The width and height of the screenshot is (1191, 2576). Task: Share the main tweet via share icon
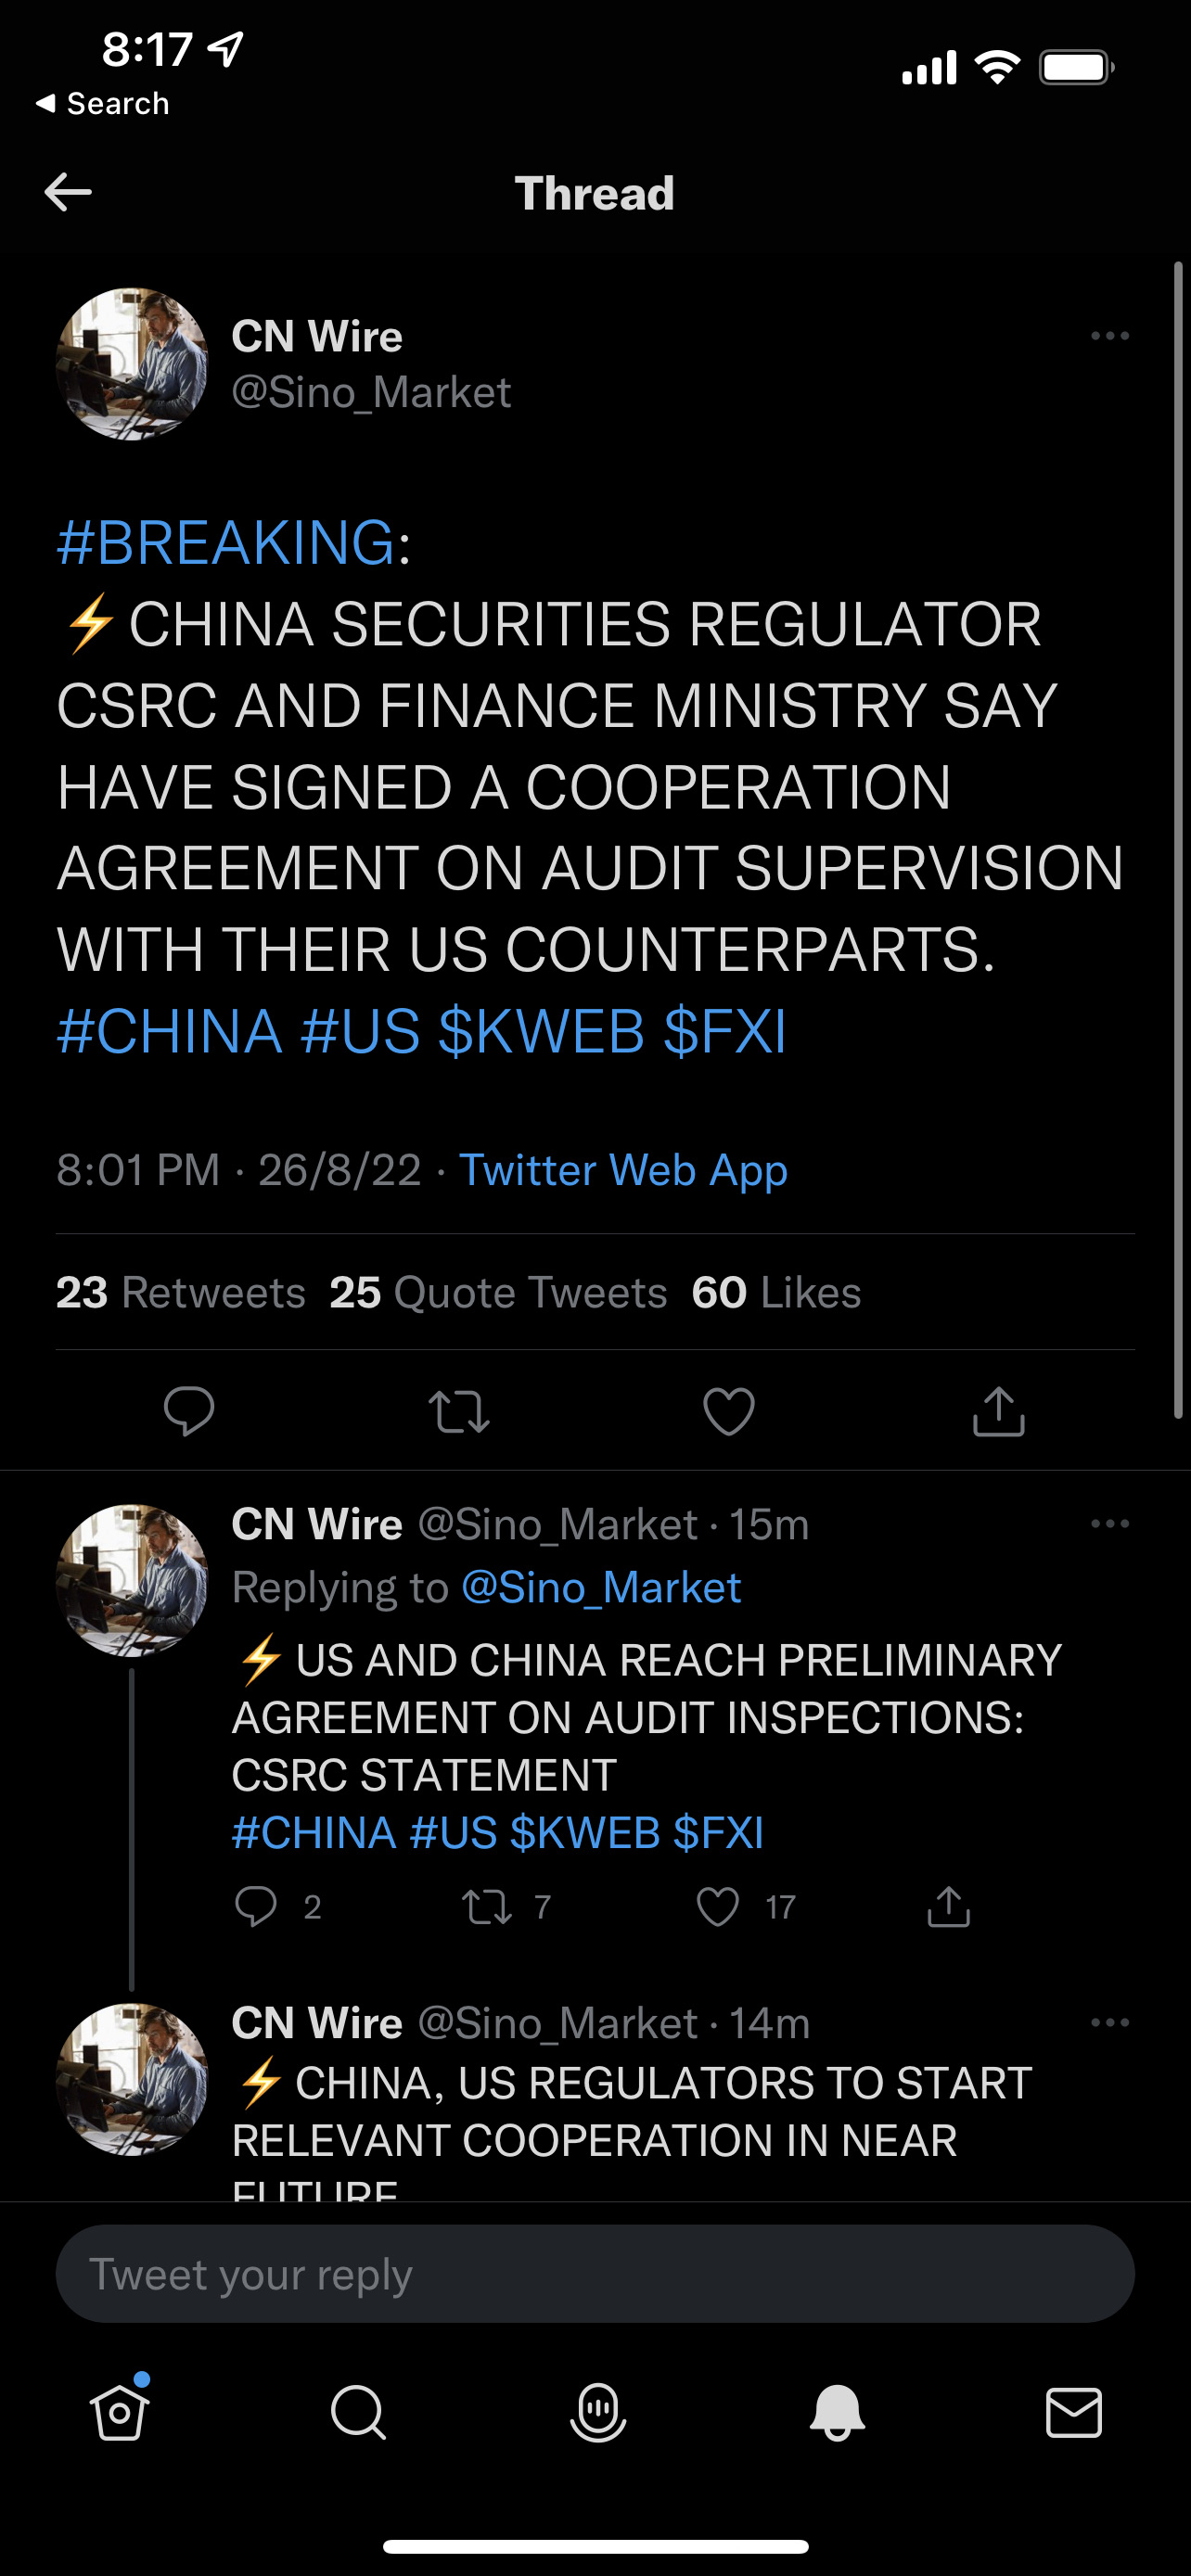click(998, 1411)
